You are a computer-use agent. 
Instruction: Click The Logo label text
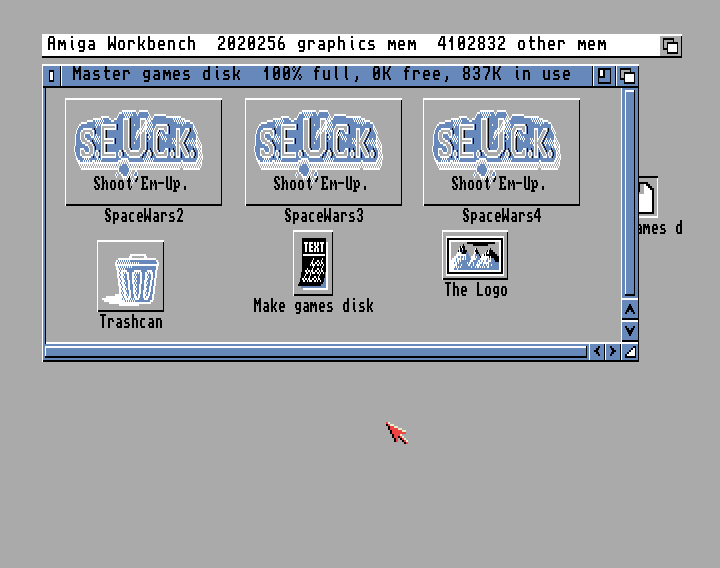[x=476, y=290]
